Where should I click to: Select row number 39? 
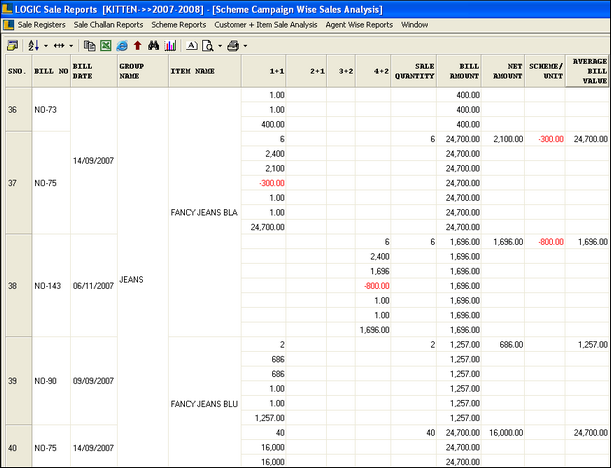(19, 381)
